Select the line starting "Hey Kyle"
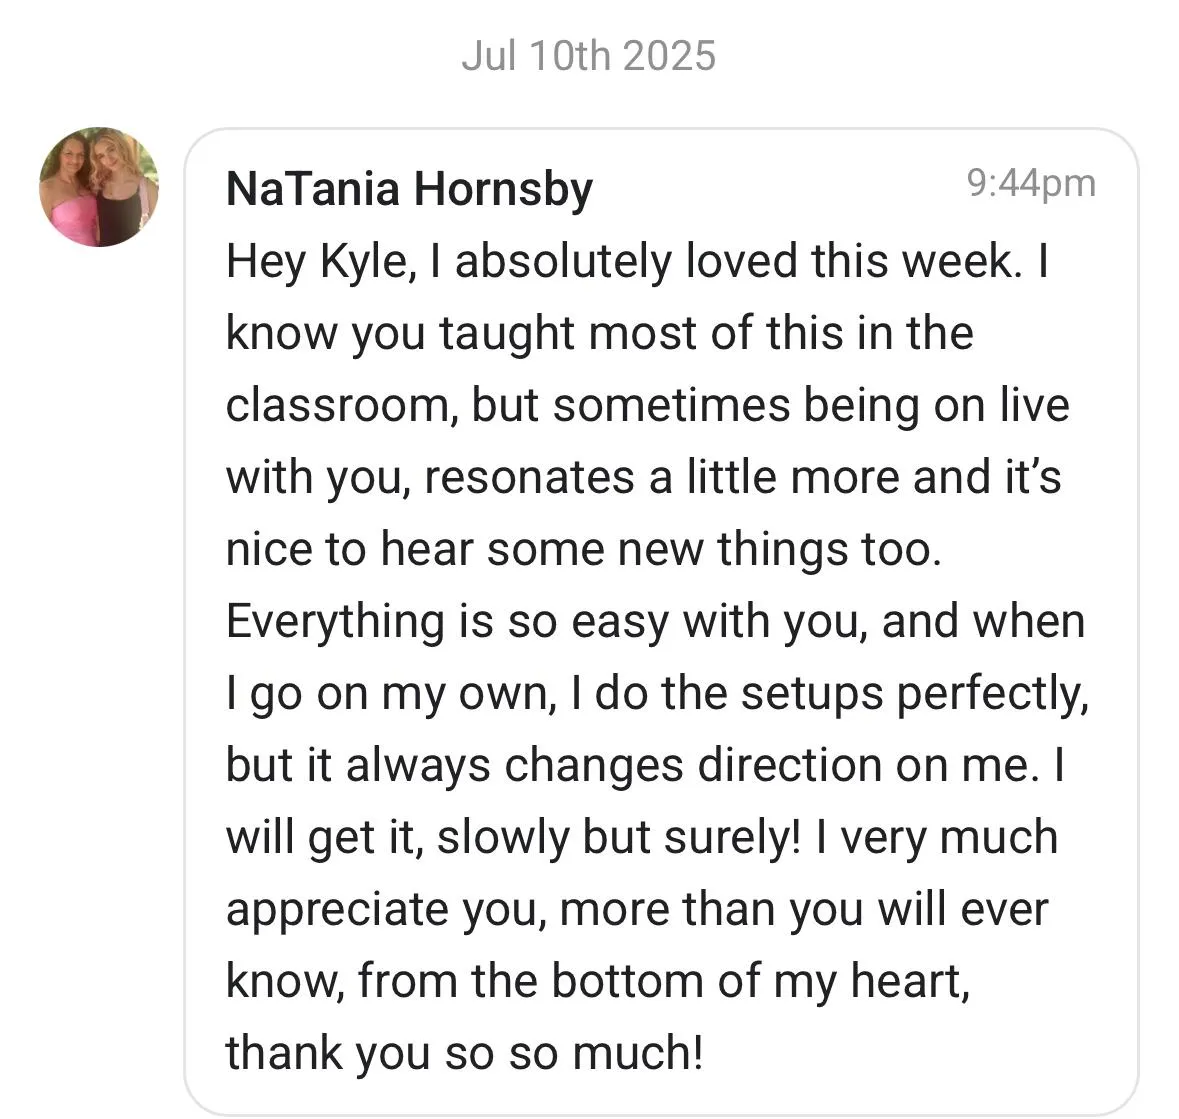The height and width of the screenshot is (1119, 1179). point(638,262)
